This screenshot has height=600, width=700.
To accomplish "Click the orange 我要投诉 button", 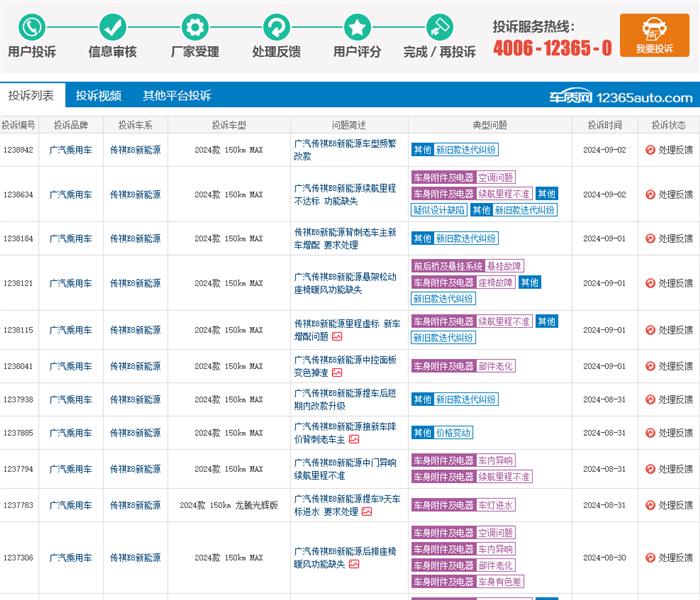I will [654, 35].
